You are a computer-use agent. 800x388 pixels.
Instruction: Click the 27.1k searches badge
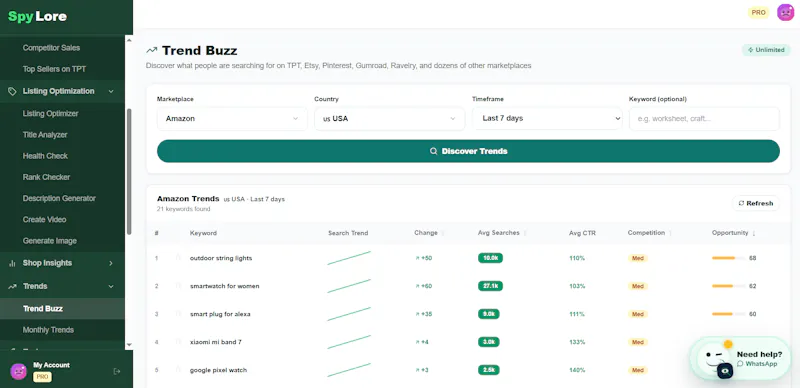pyautogui.click(x=490, y=286)
